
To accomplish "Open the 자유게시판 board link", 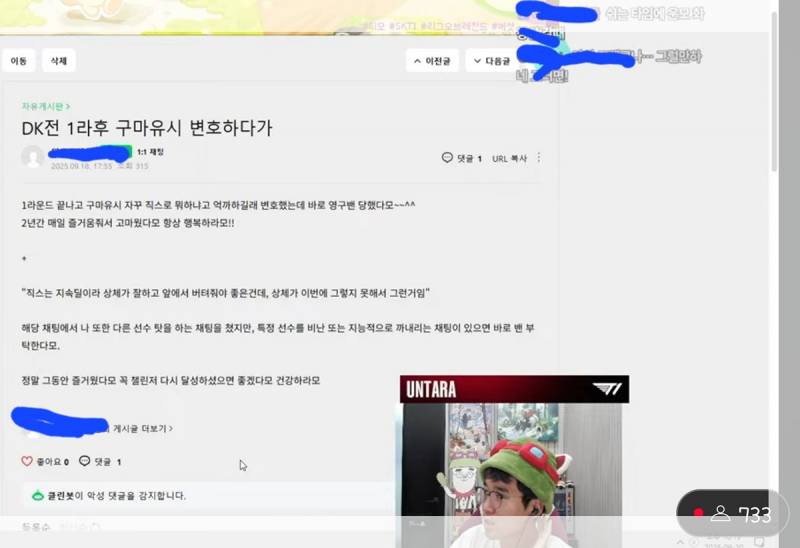I will point(46,106).
